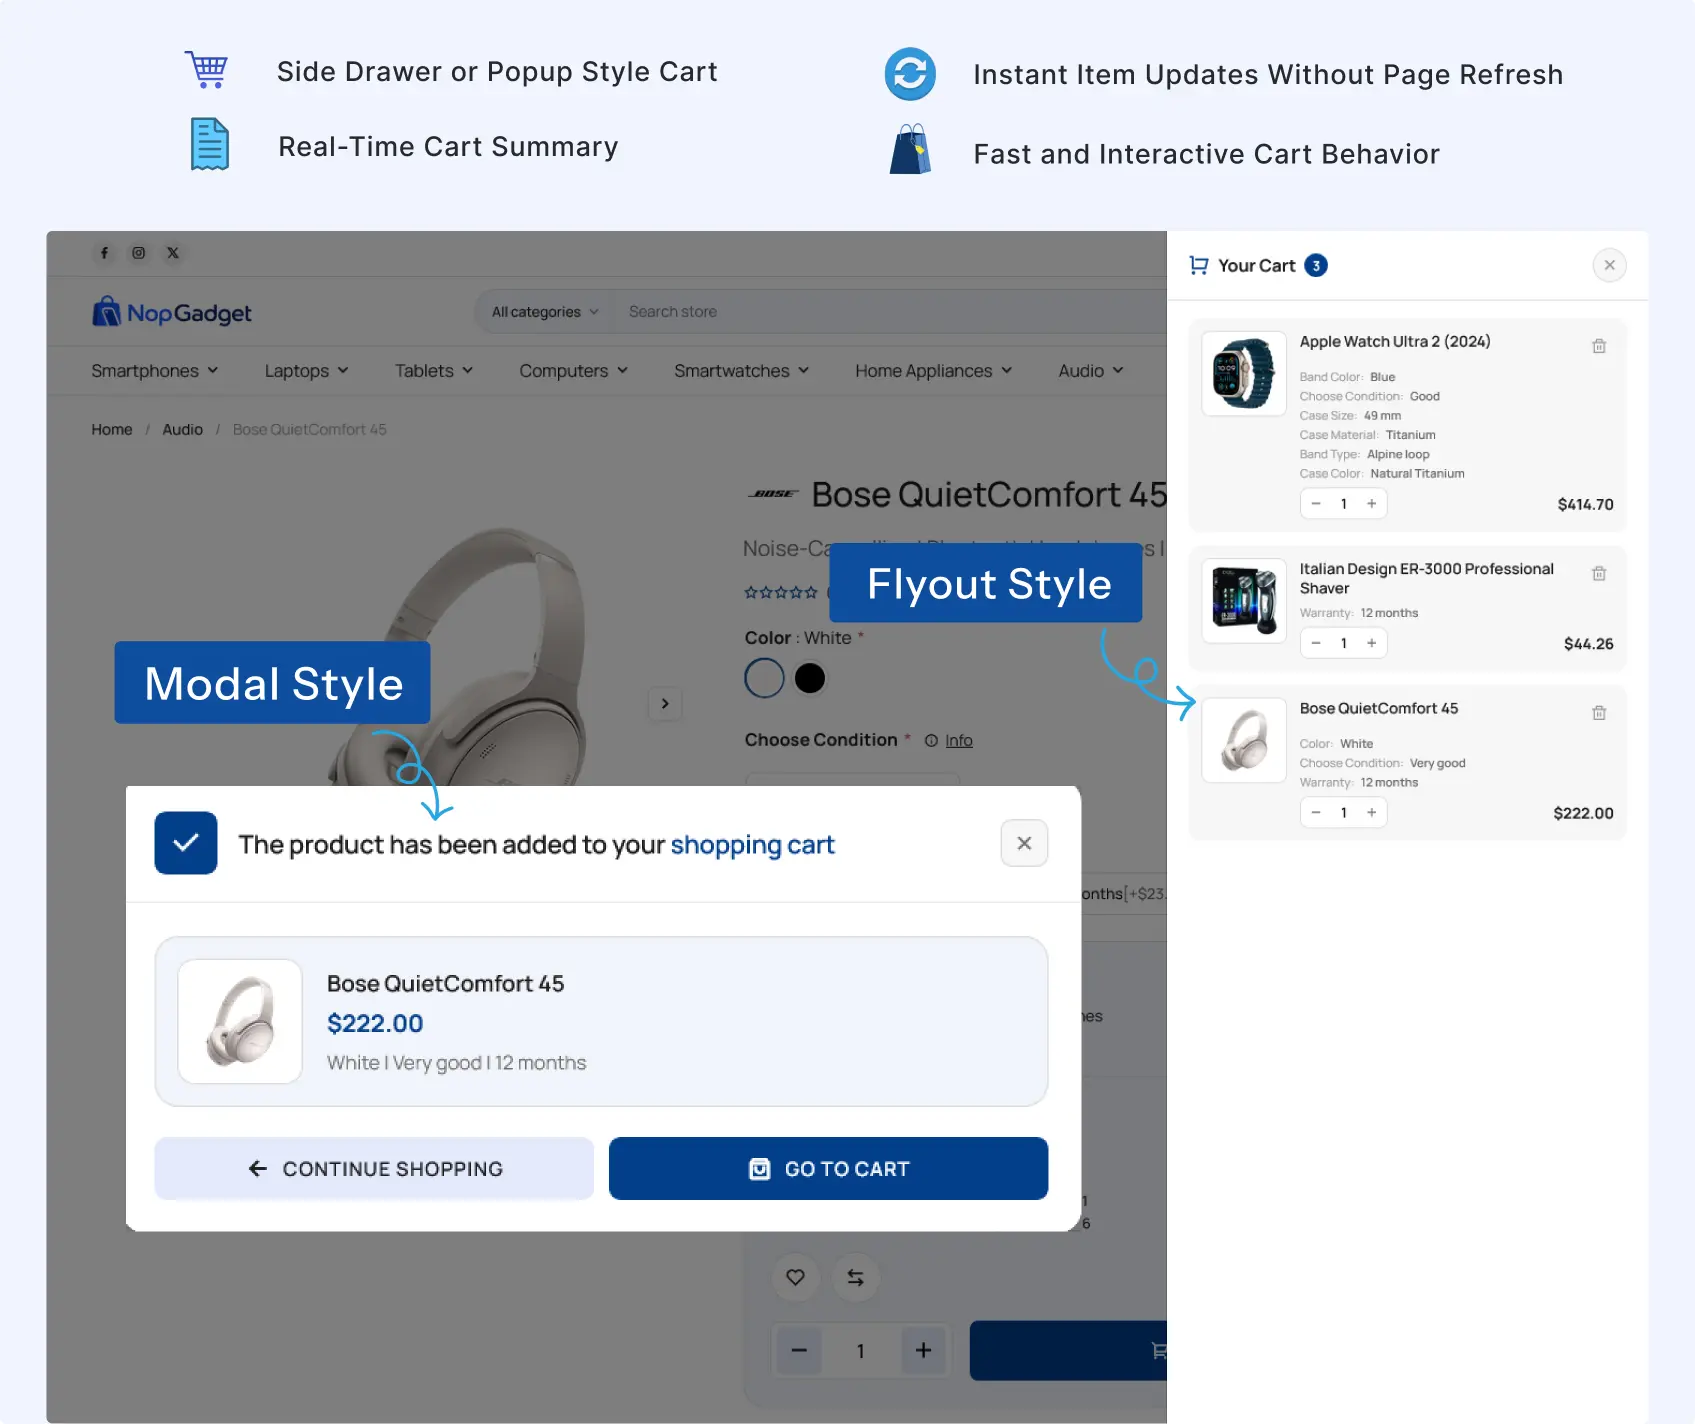This screenshot has width=1695, height=1424.
Task: Increase Apple Watch Ultra 2 quantity
Action: click(1372, 504)
